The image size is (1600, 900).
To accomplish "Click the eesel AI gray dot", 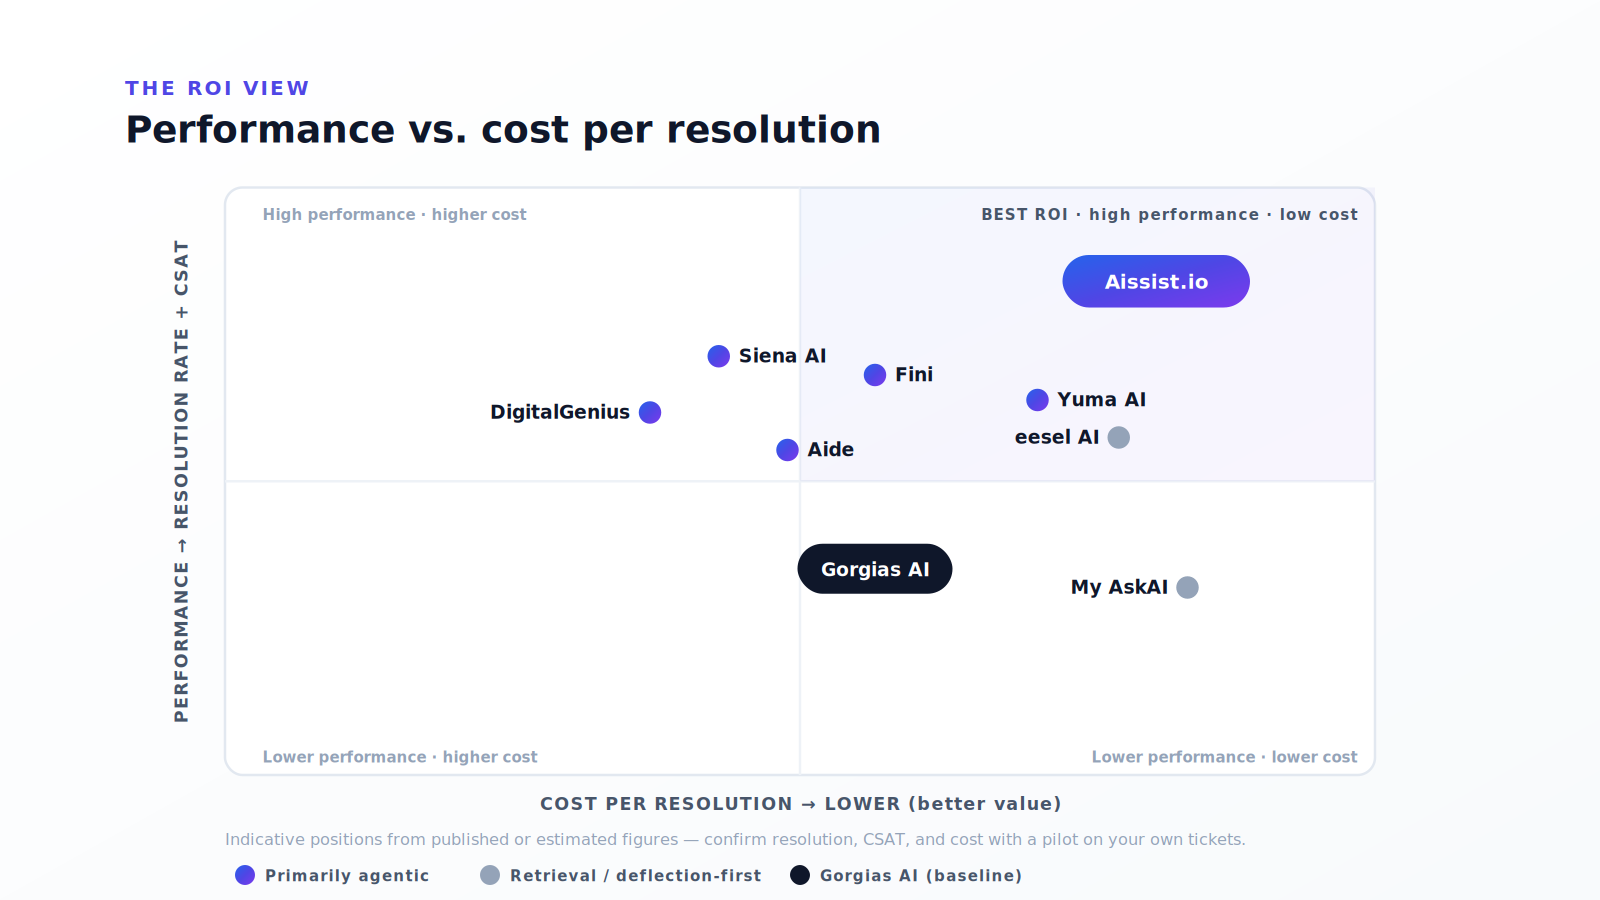I will pyautogui.click(x=1119, y=437).
